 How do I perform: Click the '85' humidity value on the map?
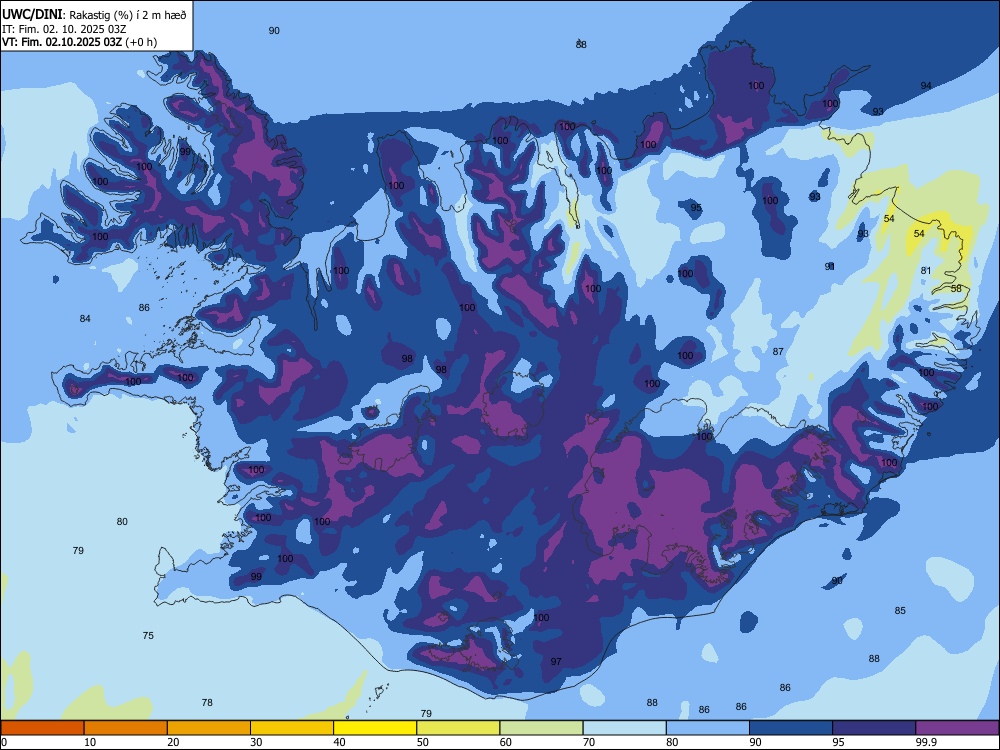click(x=900, y=610)
